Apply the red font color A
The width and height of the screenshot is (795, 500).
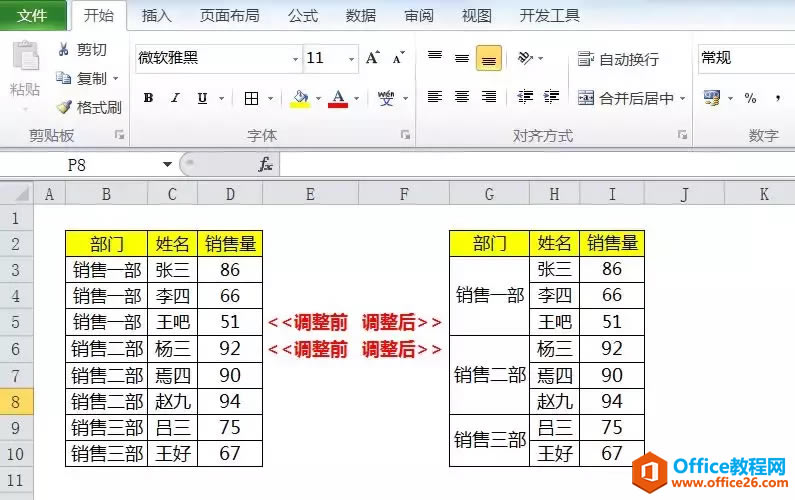click(x=338, y=98)
